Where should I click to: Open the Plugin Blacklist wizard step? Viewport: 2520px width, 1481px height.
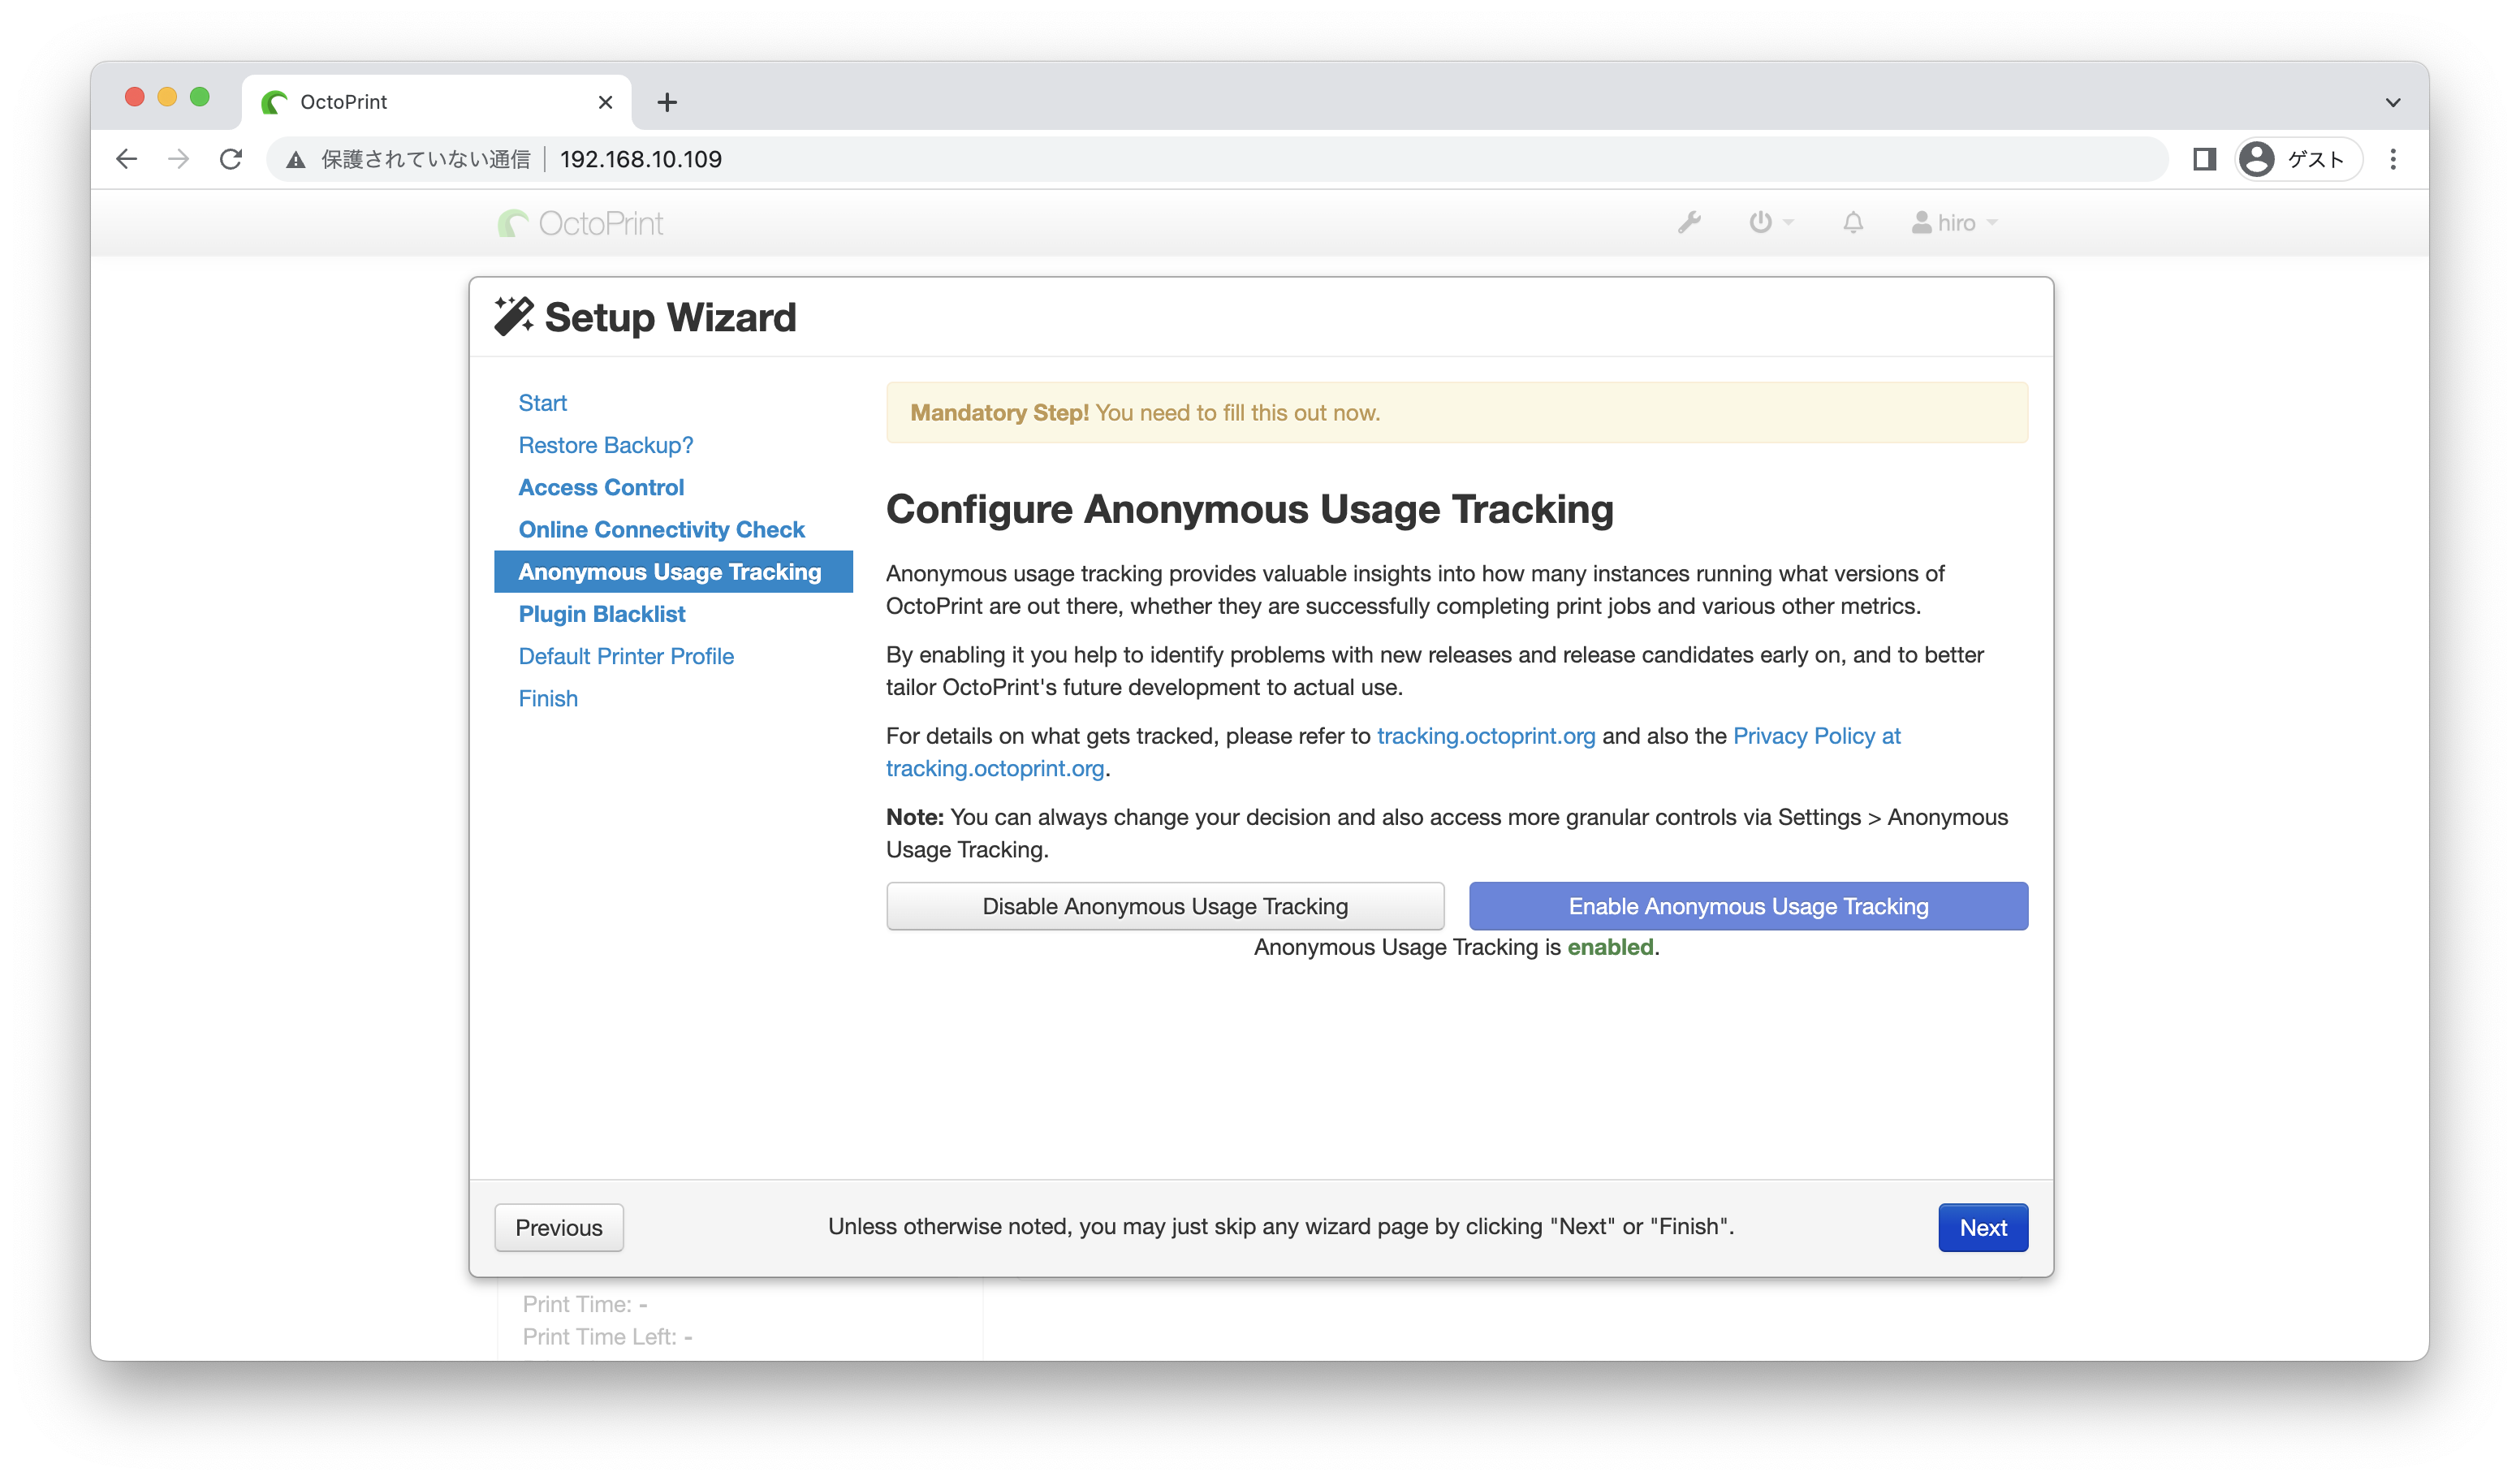[601, 614]
